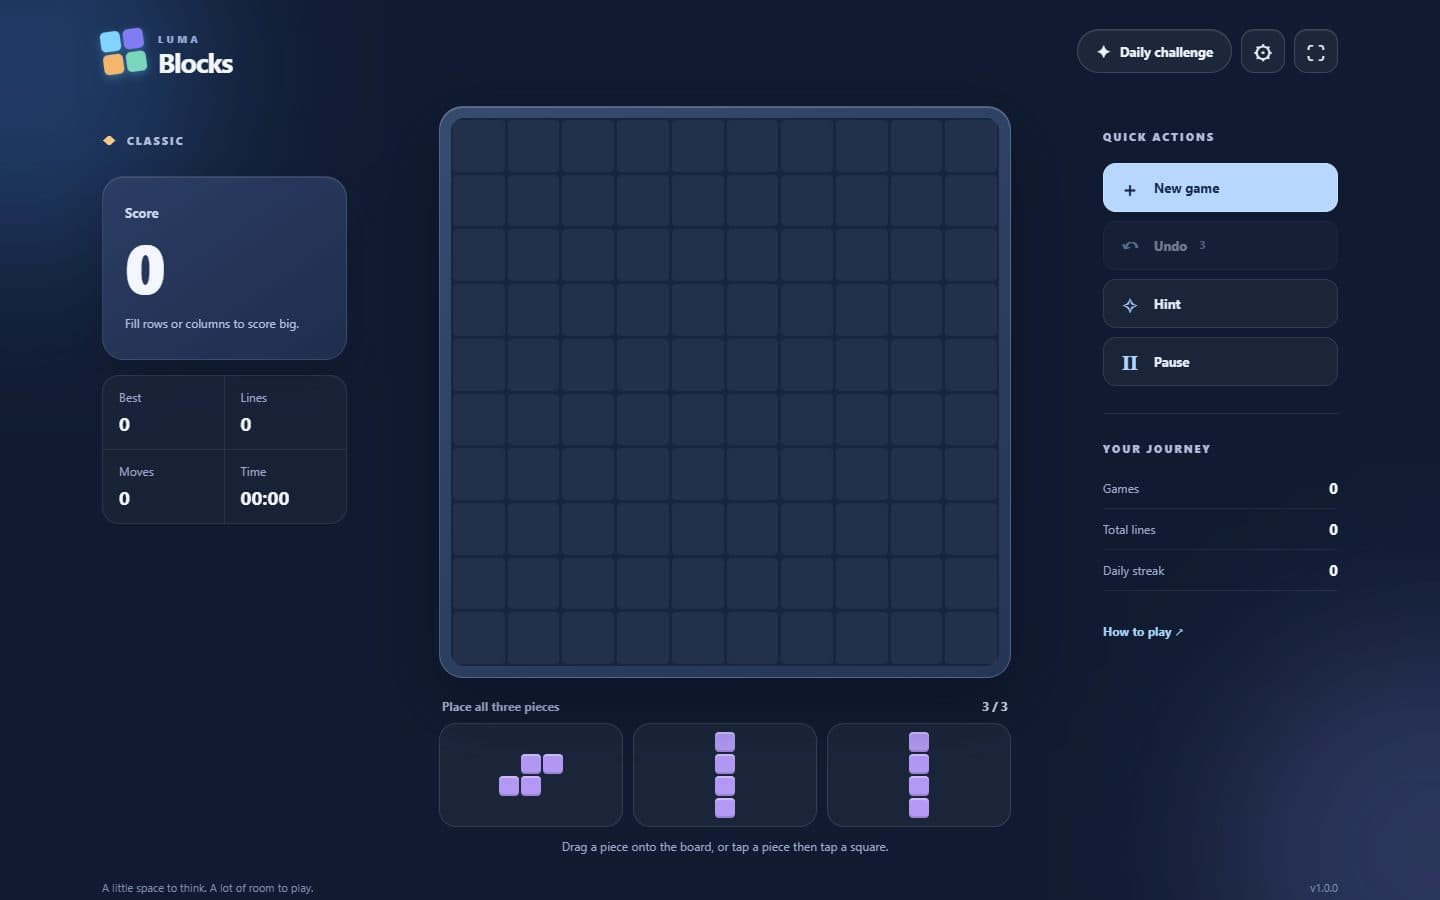The height and width of the screenshot is (900, 1440).
Task: Start a New game
Action: [1220, 188]
